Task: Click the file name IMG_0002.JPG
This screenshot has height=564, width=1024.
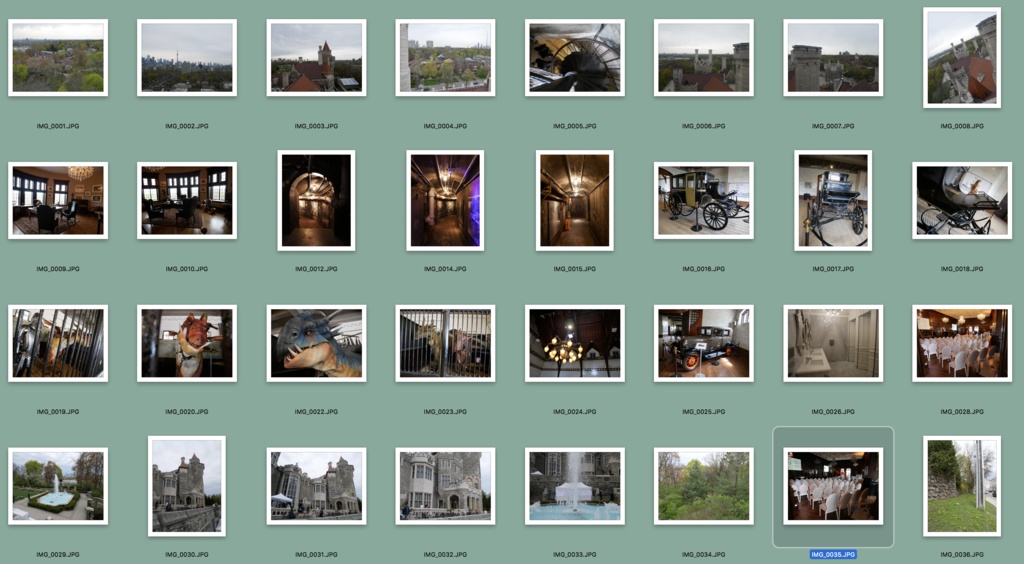Action: (187, 126)
